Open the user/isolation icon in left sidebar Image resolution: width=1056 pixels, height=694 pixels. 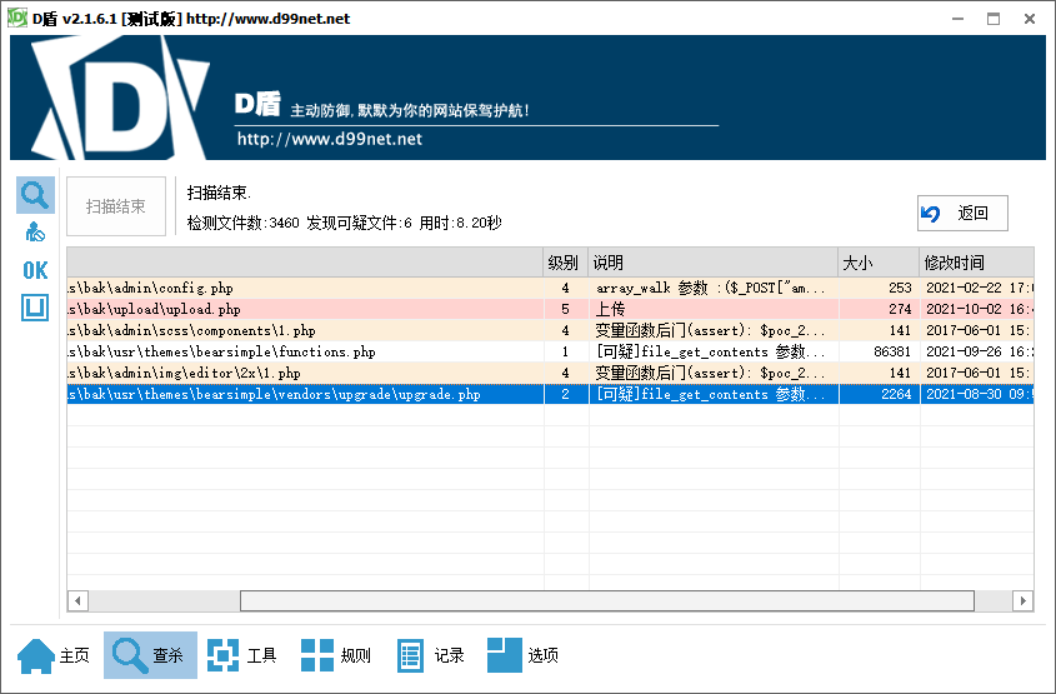click(35, 232)
